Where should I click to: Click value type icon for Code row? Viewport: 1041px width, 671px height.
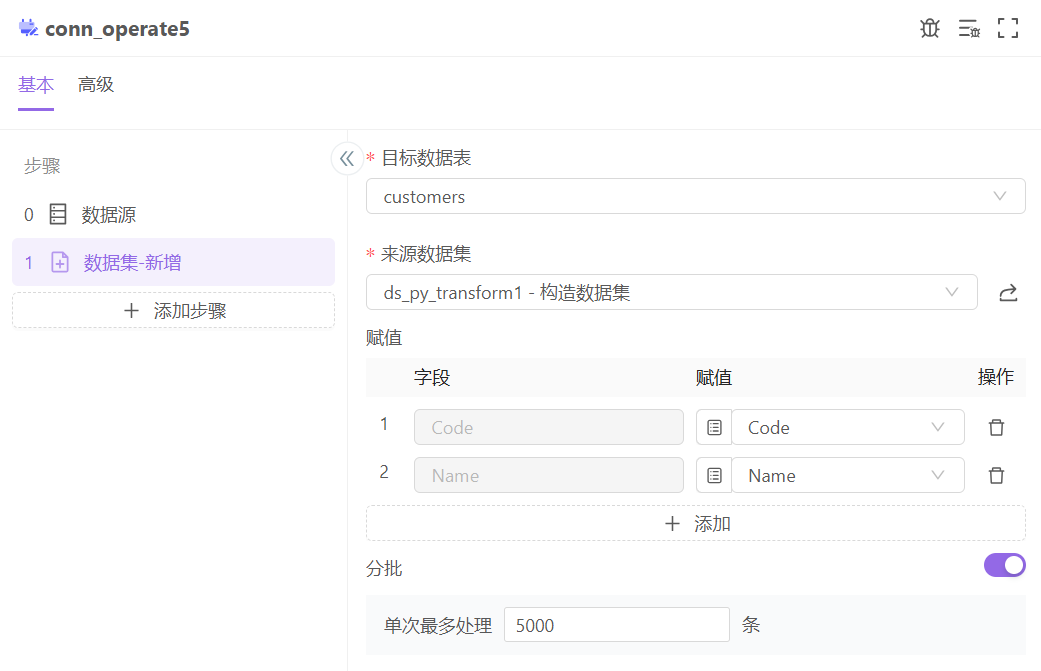point(714,427)
